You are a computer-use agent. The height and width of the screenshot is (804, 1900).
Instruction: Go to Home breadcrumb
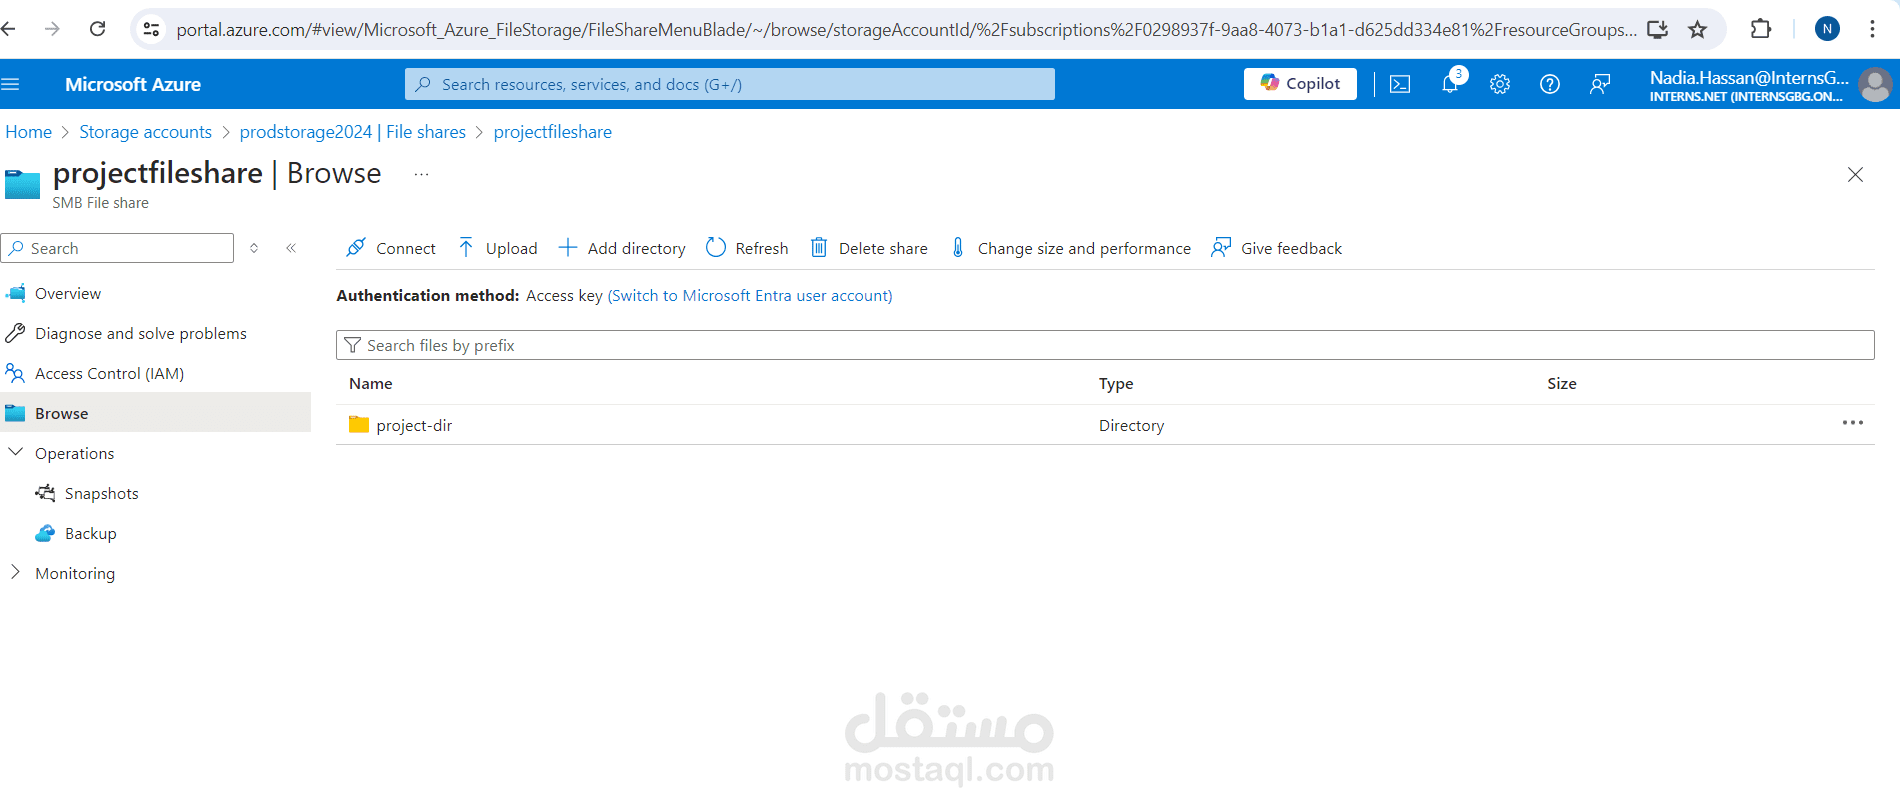pos(29,132)
